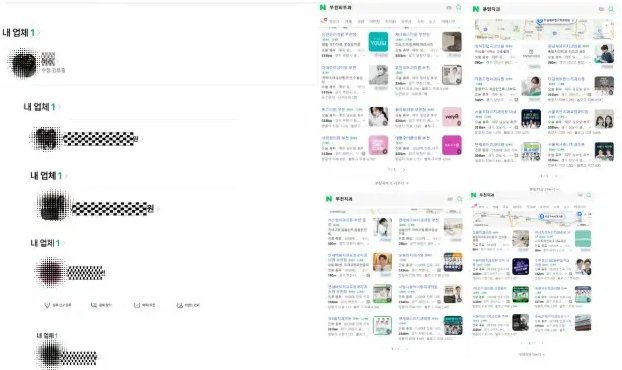This screenshot has height=370, width=622.
Task: Select the first red-dotted tab in top-left panel
Action: pos(323,21)
